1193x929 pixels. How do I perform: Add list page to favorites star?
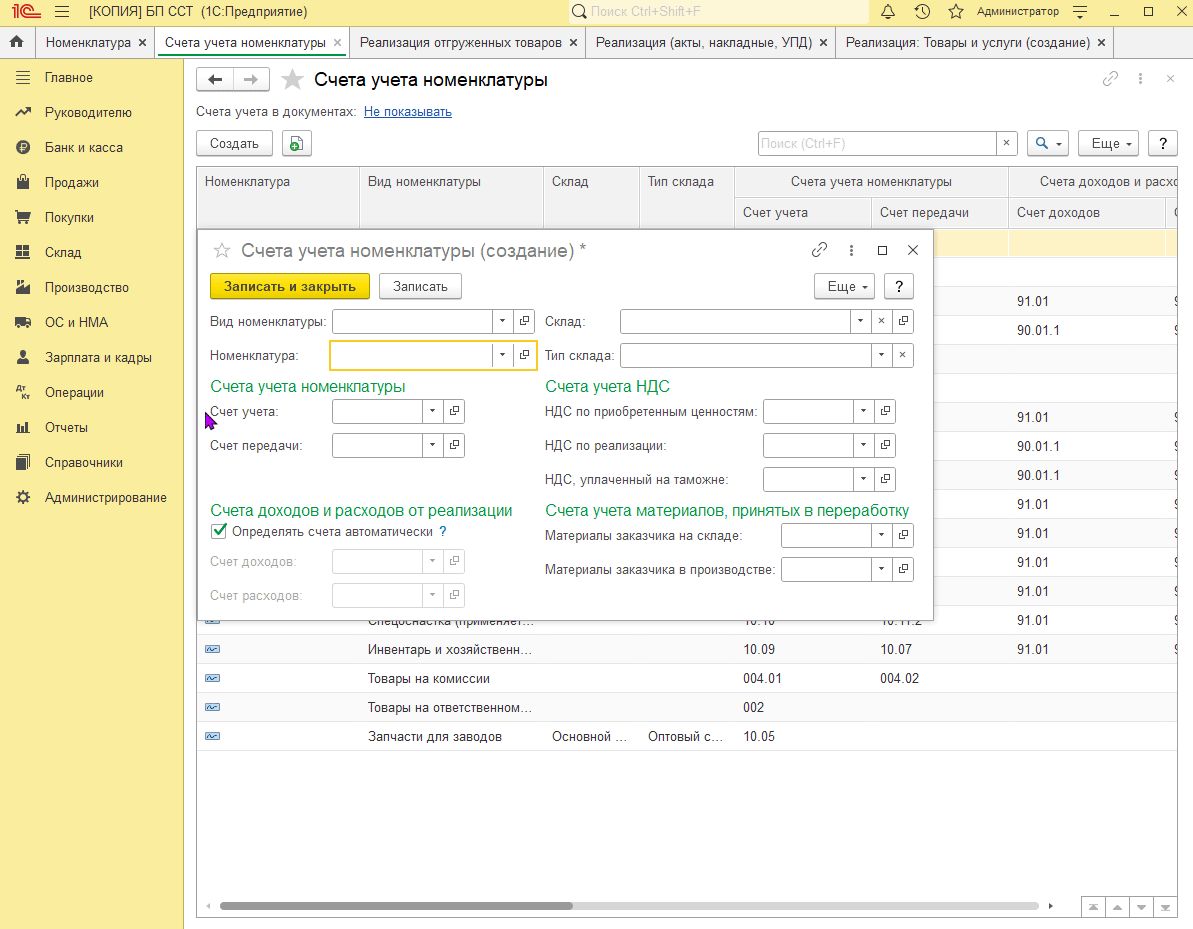[x=292, y=79]
